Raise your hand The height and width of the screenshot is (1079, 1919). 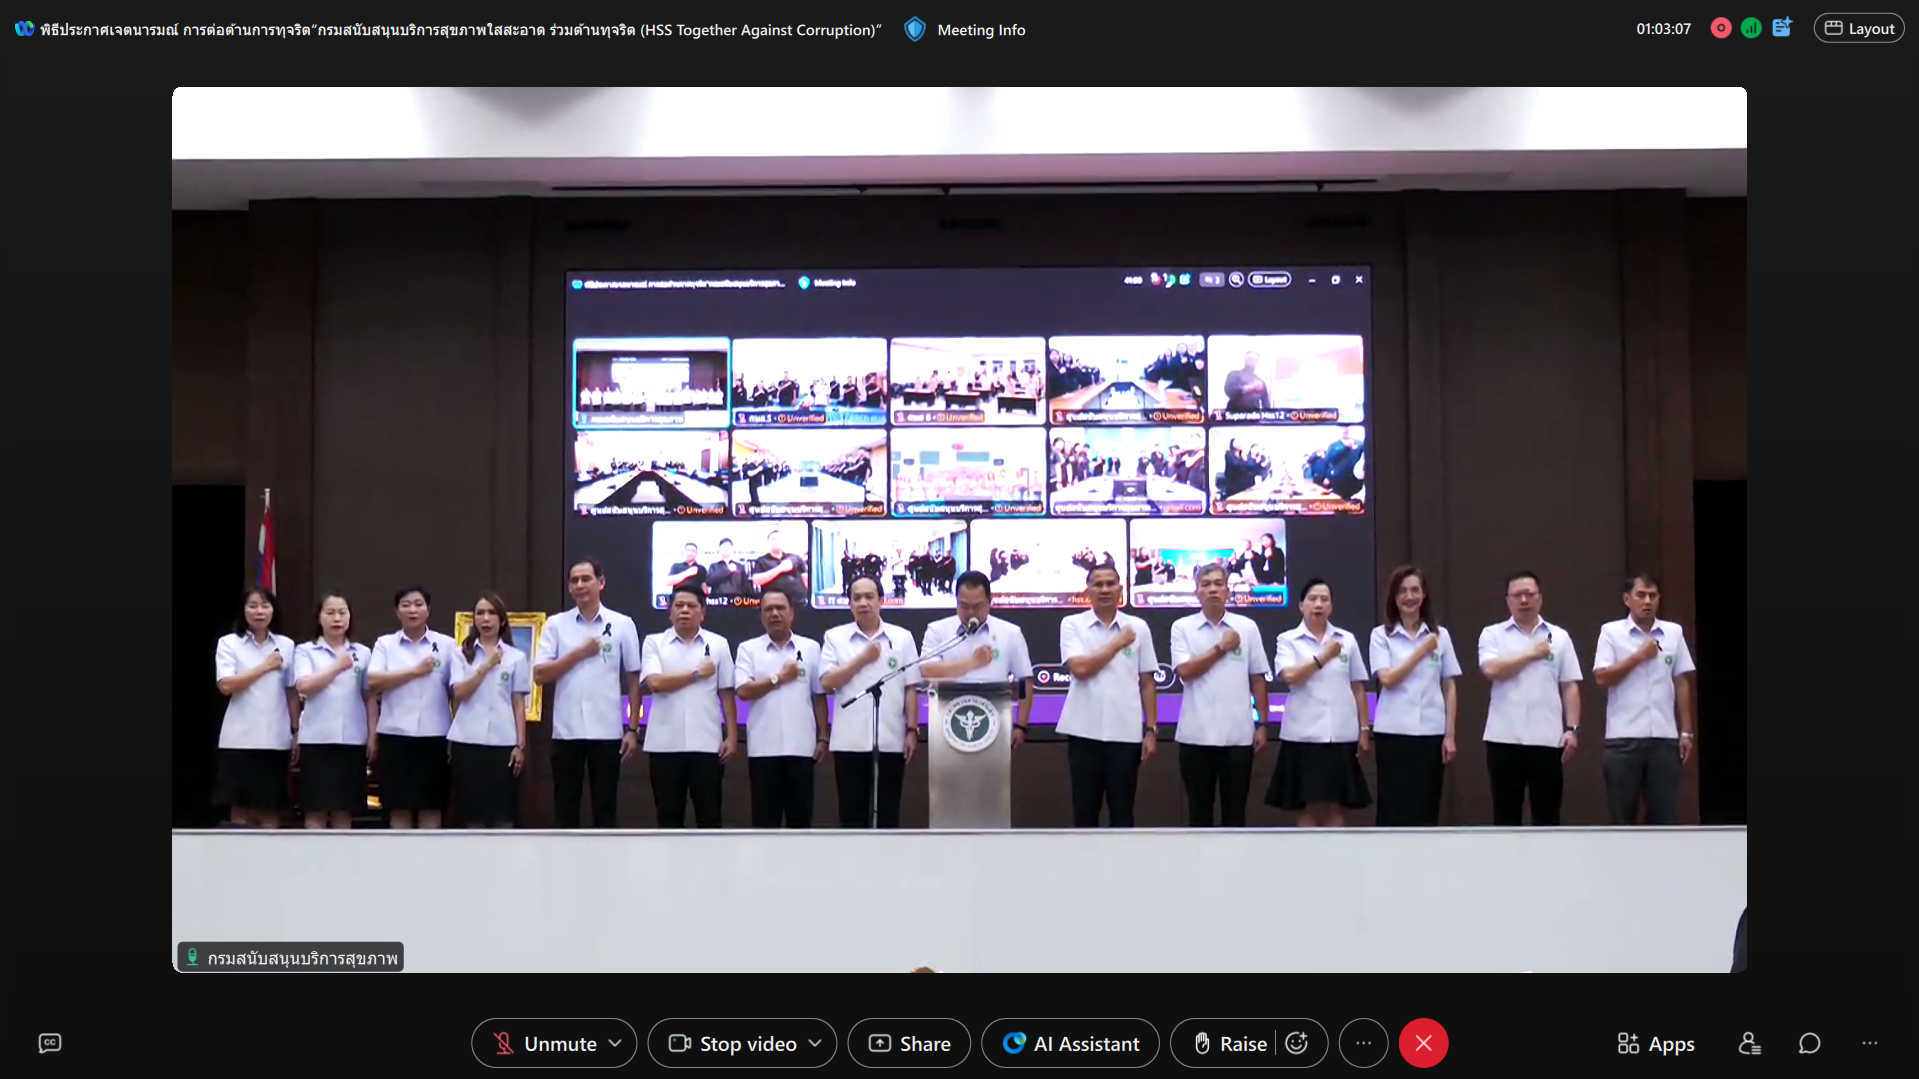(x=1229, y=1043)
